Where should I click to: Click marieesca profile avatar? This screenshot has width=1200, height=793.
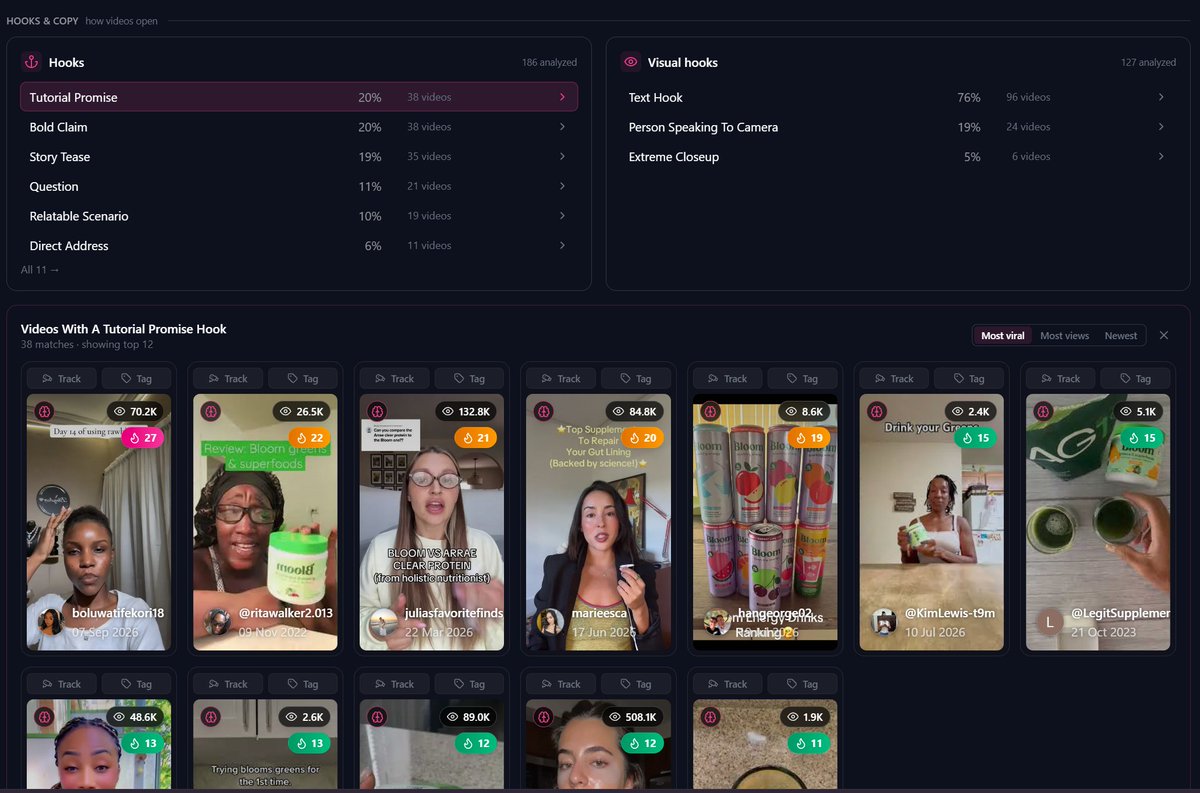point(550,622)
